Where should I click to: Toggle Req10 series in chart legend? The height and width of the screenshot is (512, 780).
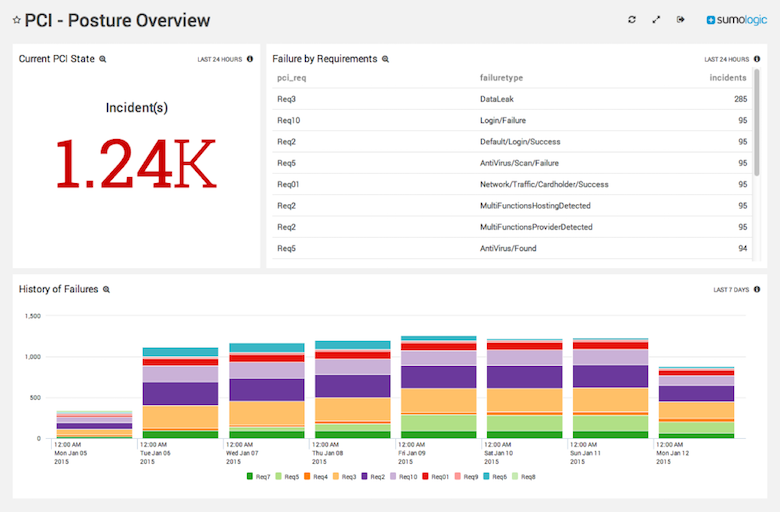pyautogui.click(x=403, y=477)
